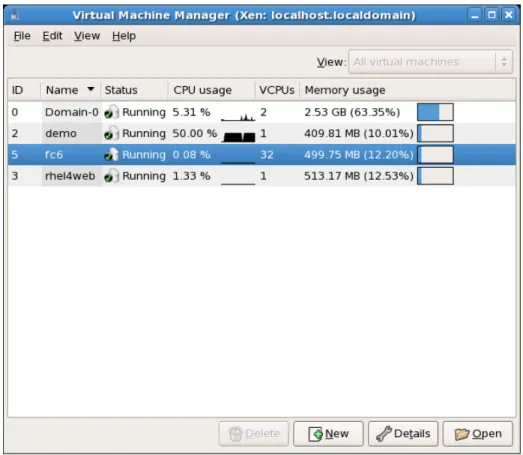Screen dimensions: 523x455
Task: Open the File menu
Action: tap(22, 36)
